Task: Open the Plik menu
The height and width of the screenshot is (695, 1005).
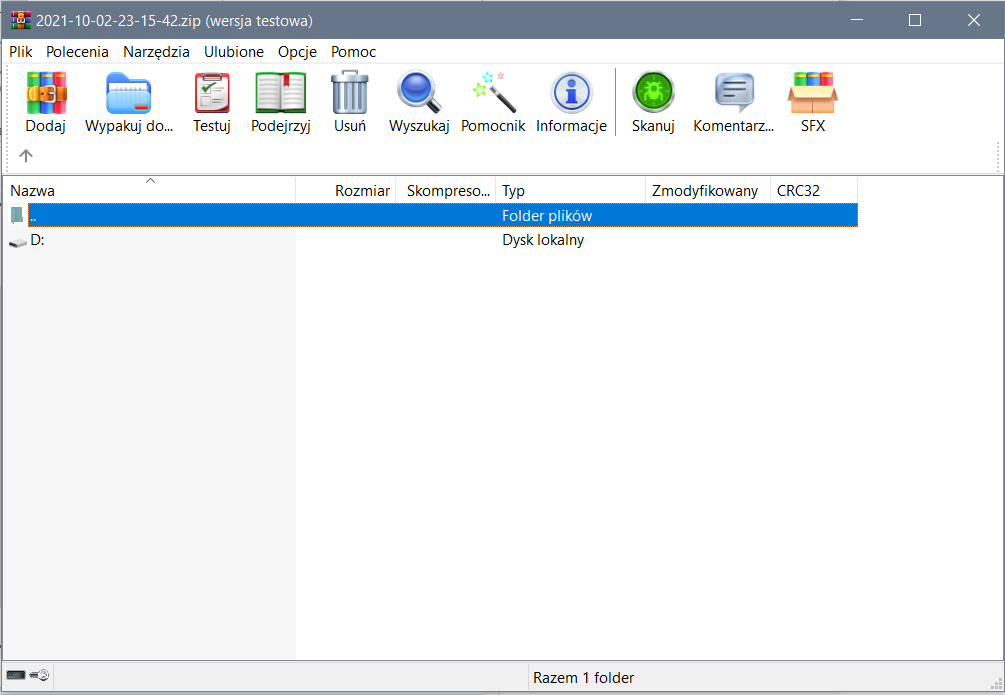Action: tap(21, 52)
